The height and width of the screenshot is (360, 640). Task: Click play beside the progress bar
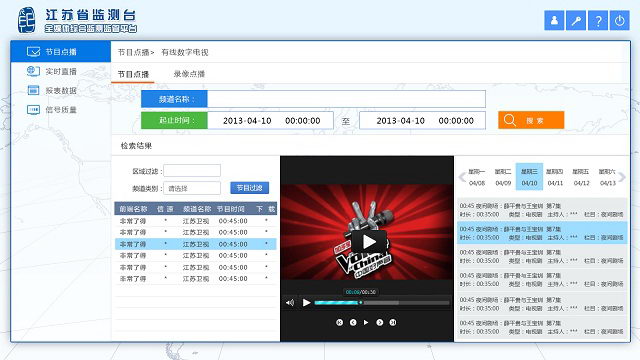(x=306, y=302)
